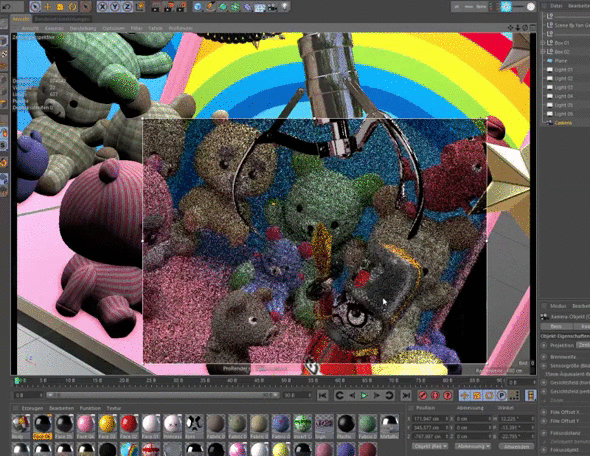Image resolution: width=590 pixels, height=456 pixels.
Task: Click the timeline preview range slider
Action: 162,395
